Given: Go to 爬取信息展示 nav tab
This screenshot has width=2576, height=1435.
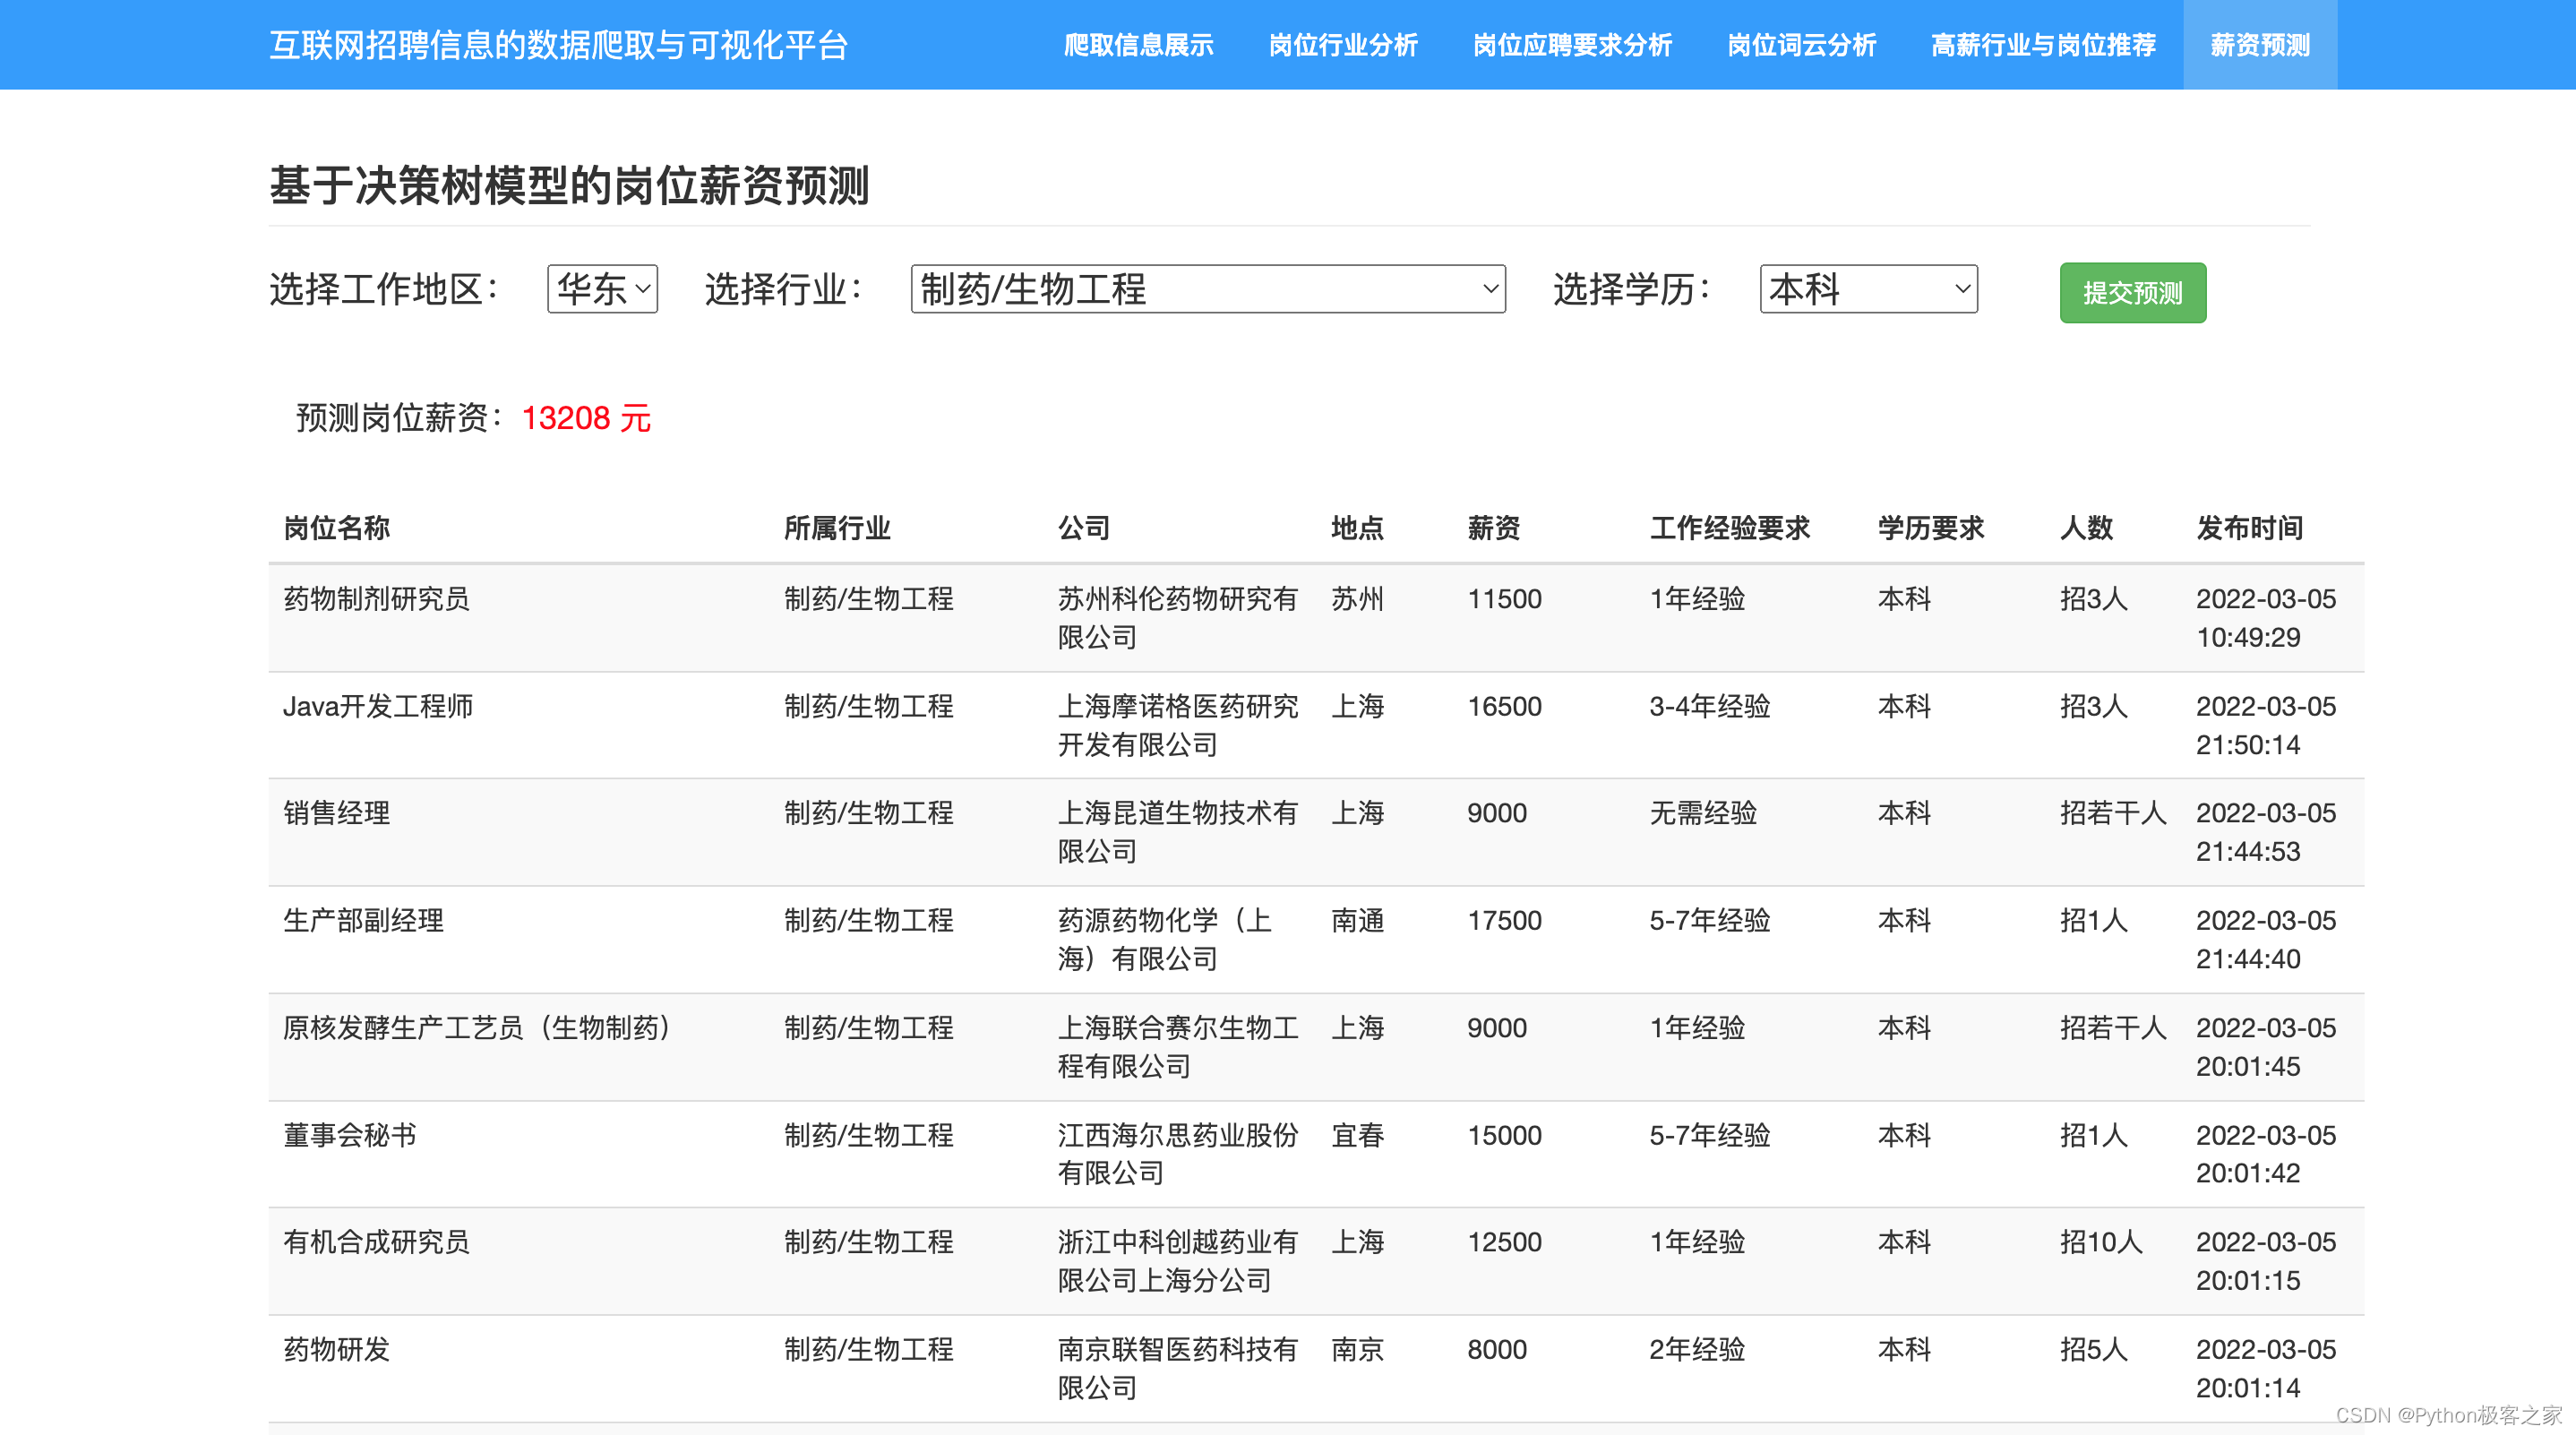Looking at the screenshot, I should tap(1138, 45).
